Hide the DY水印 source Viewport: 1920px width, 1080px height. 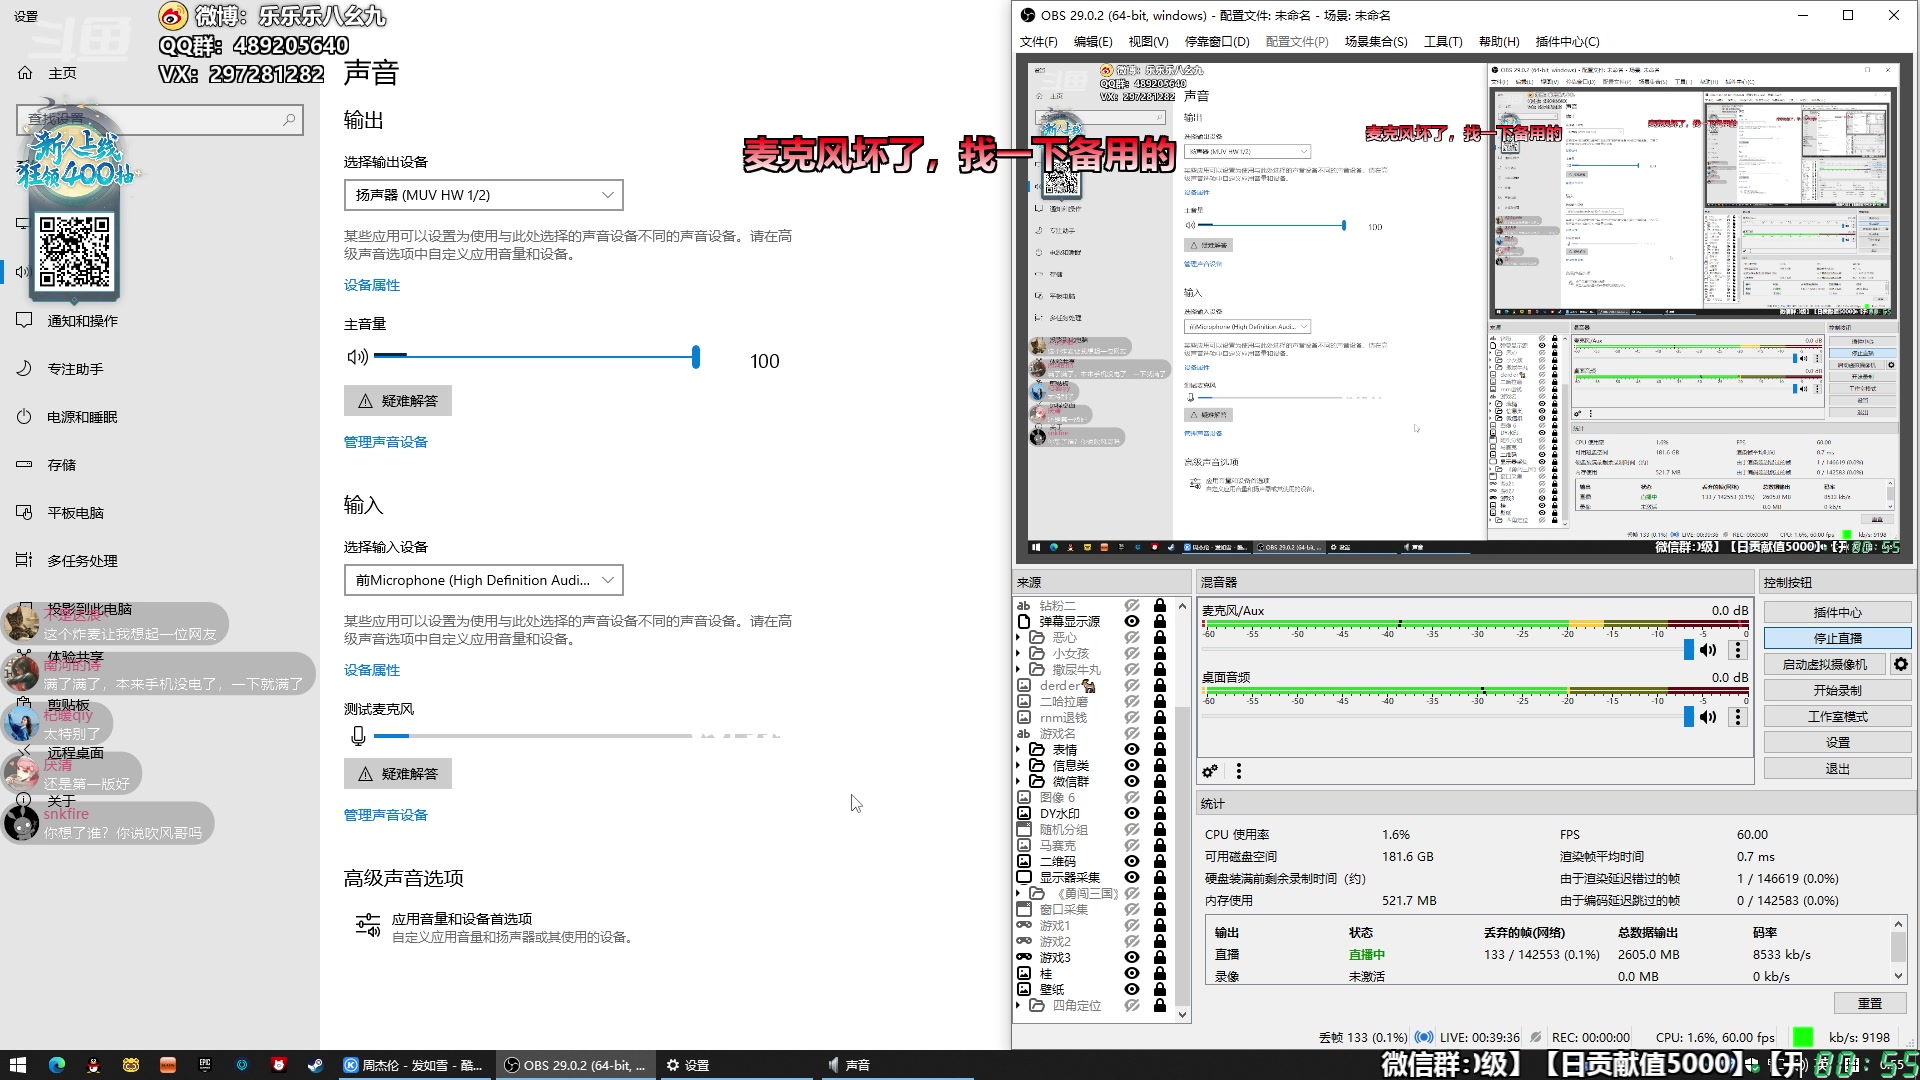pos(1132,813)
